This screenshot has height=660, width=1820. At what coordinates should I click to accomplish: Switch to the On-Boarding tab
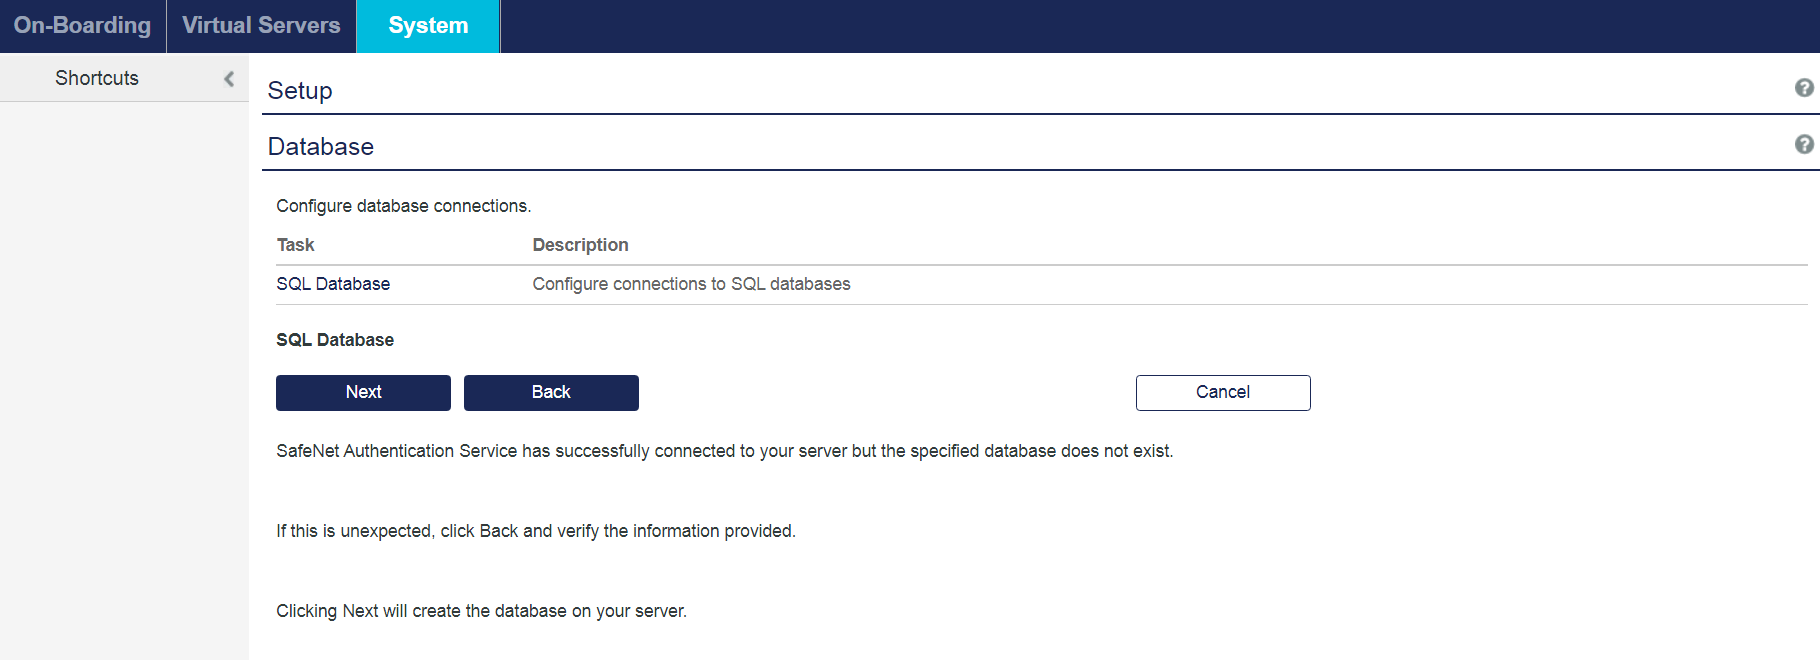[82, 26]
